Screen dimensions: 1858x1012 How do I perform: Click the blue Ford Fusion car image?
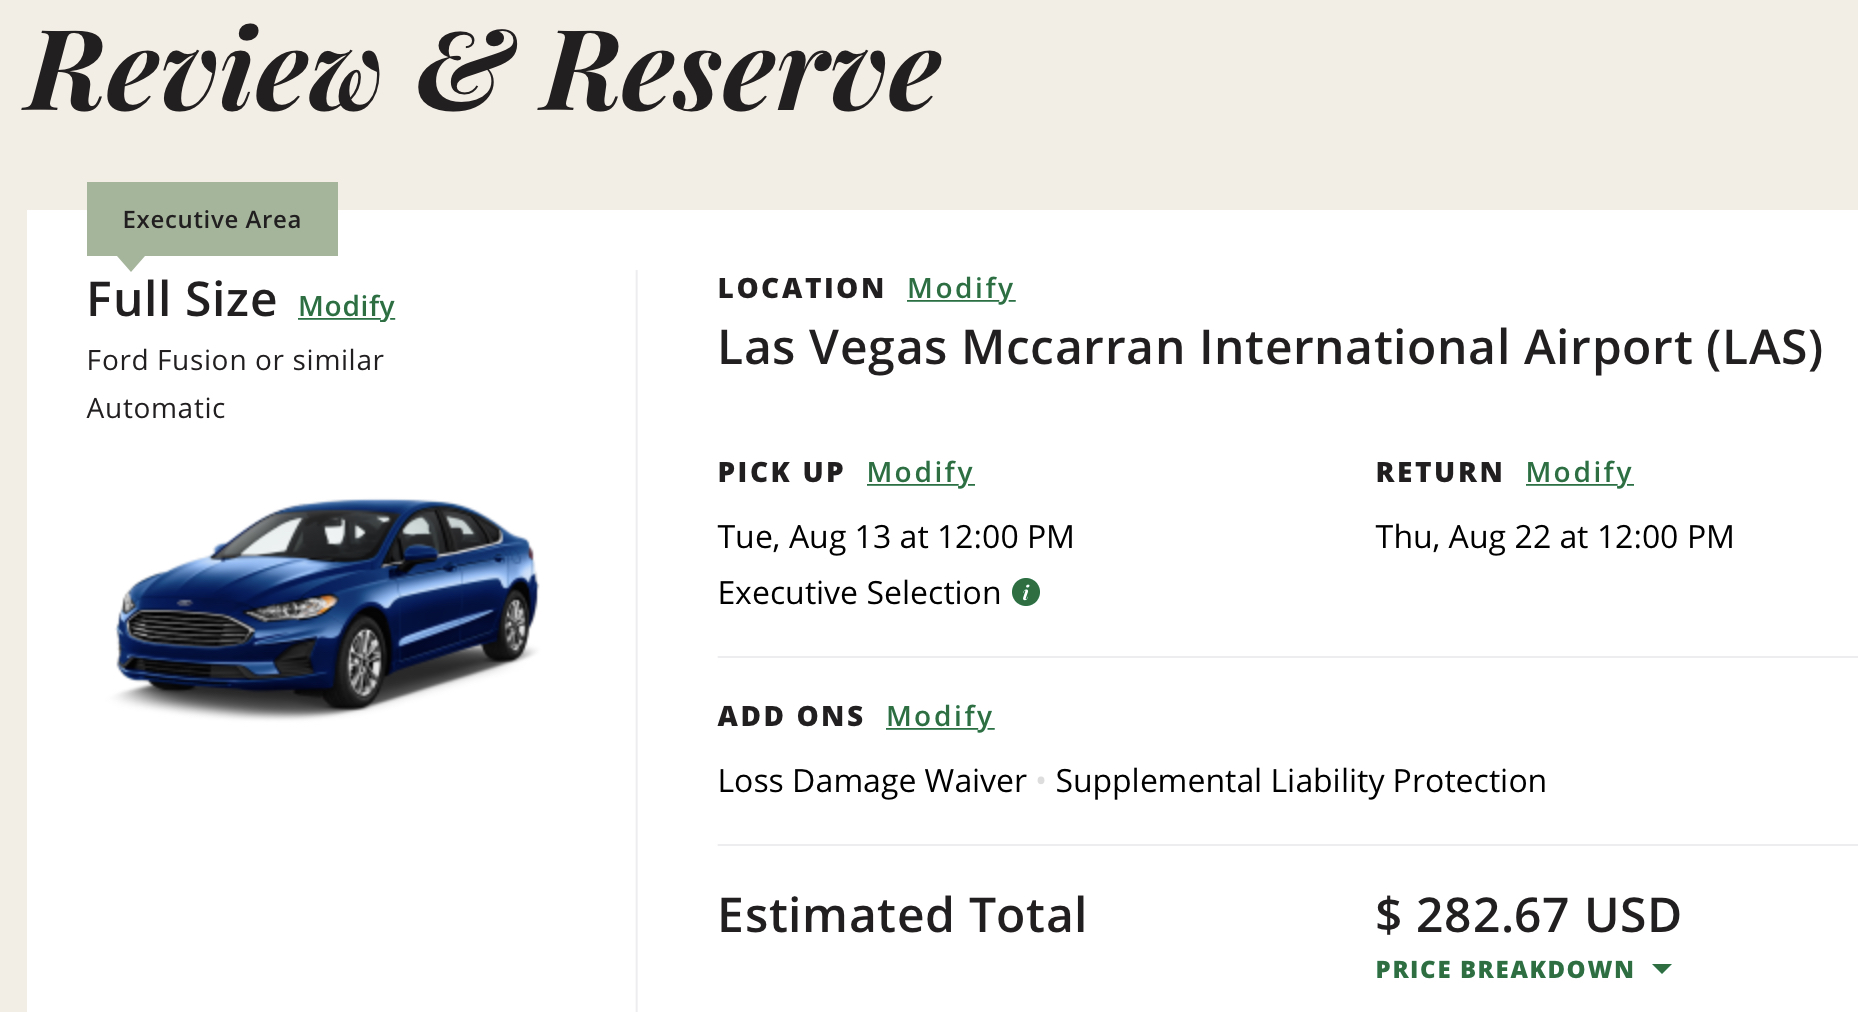[328, 601]
